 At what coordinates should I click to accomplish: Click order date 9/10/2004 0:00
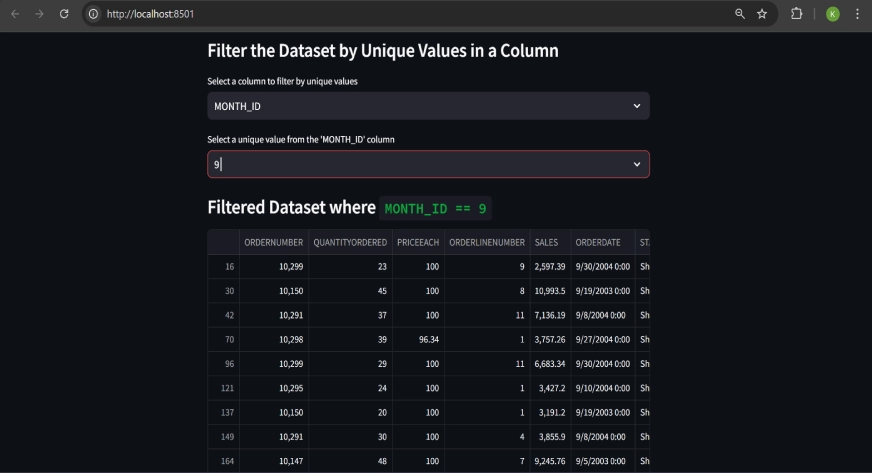coord(603,388)
